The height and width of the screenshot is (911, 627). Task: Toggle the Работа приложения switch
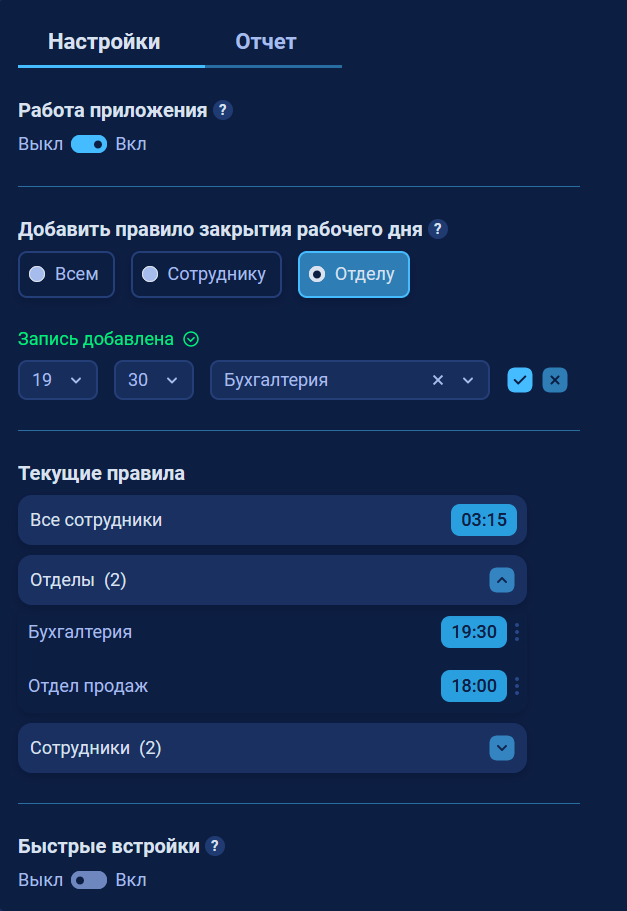(89, 144)
